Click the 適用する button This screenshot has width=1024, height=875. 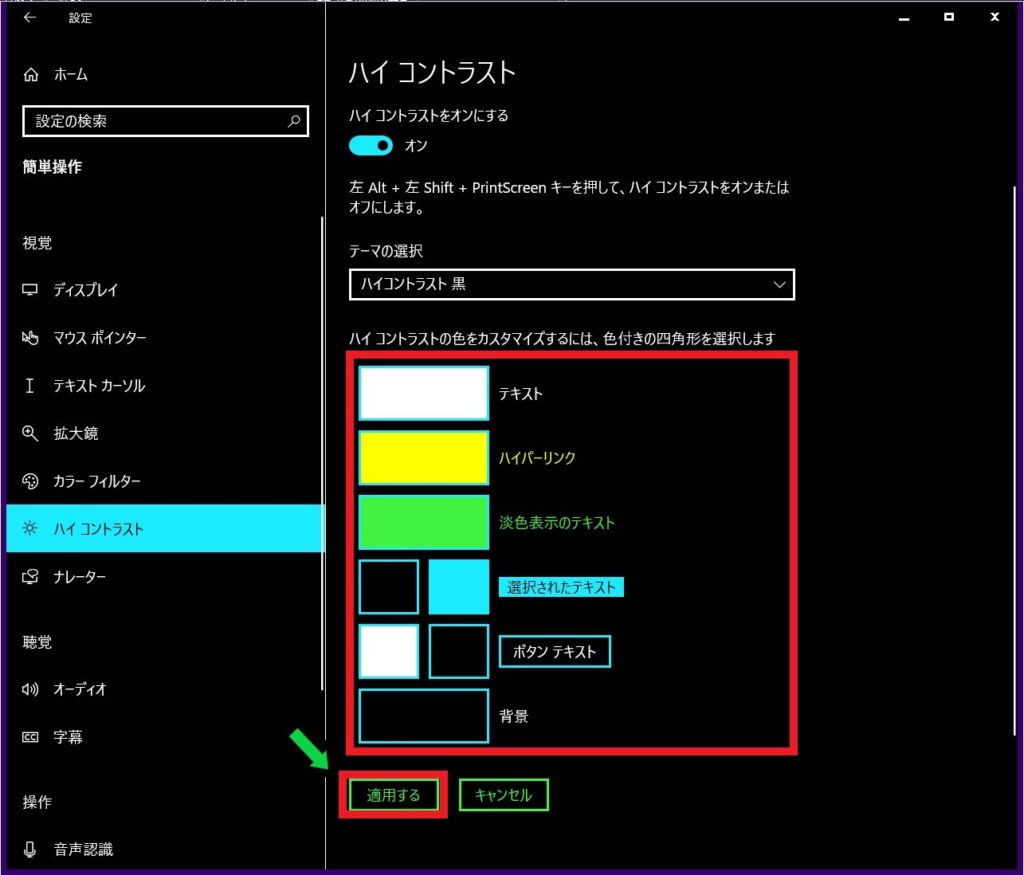393,795
